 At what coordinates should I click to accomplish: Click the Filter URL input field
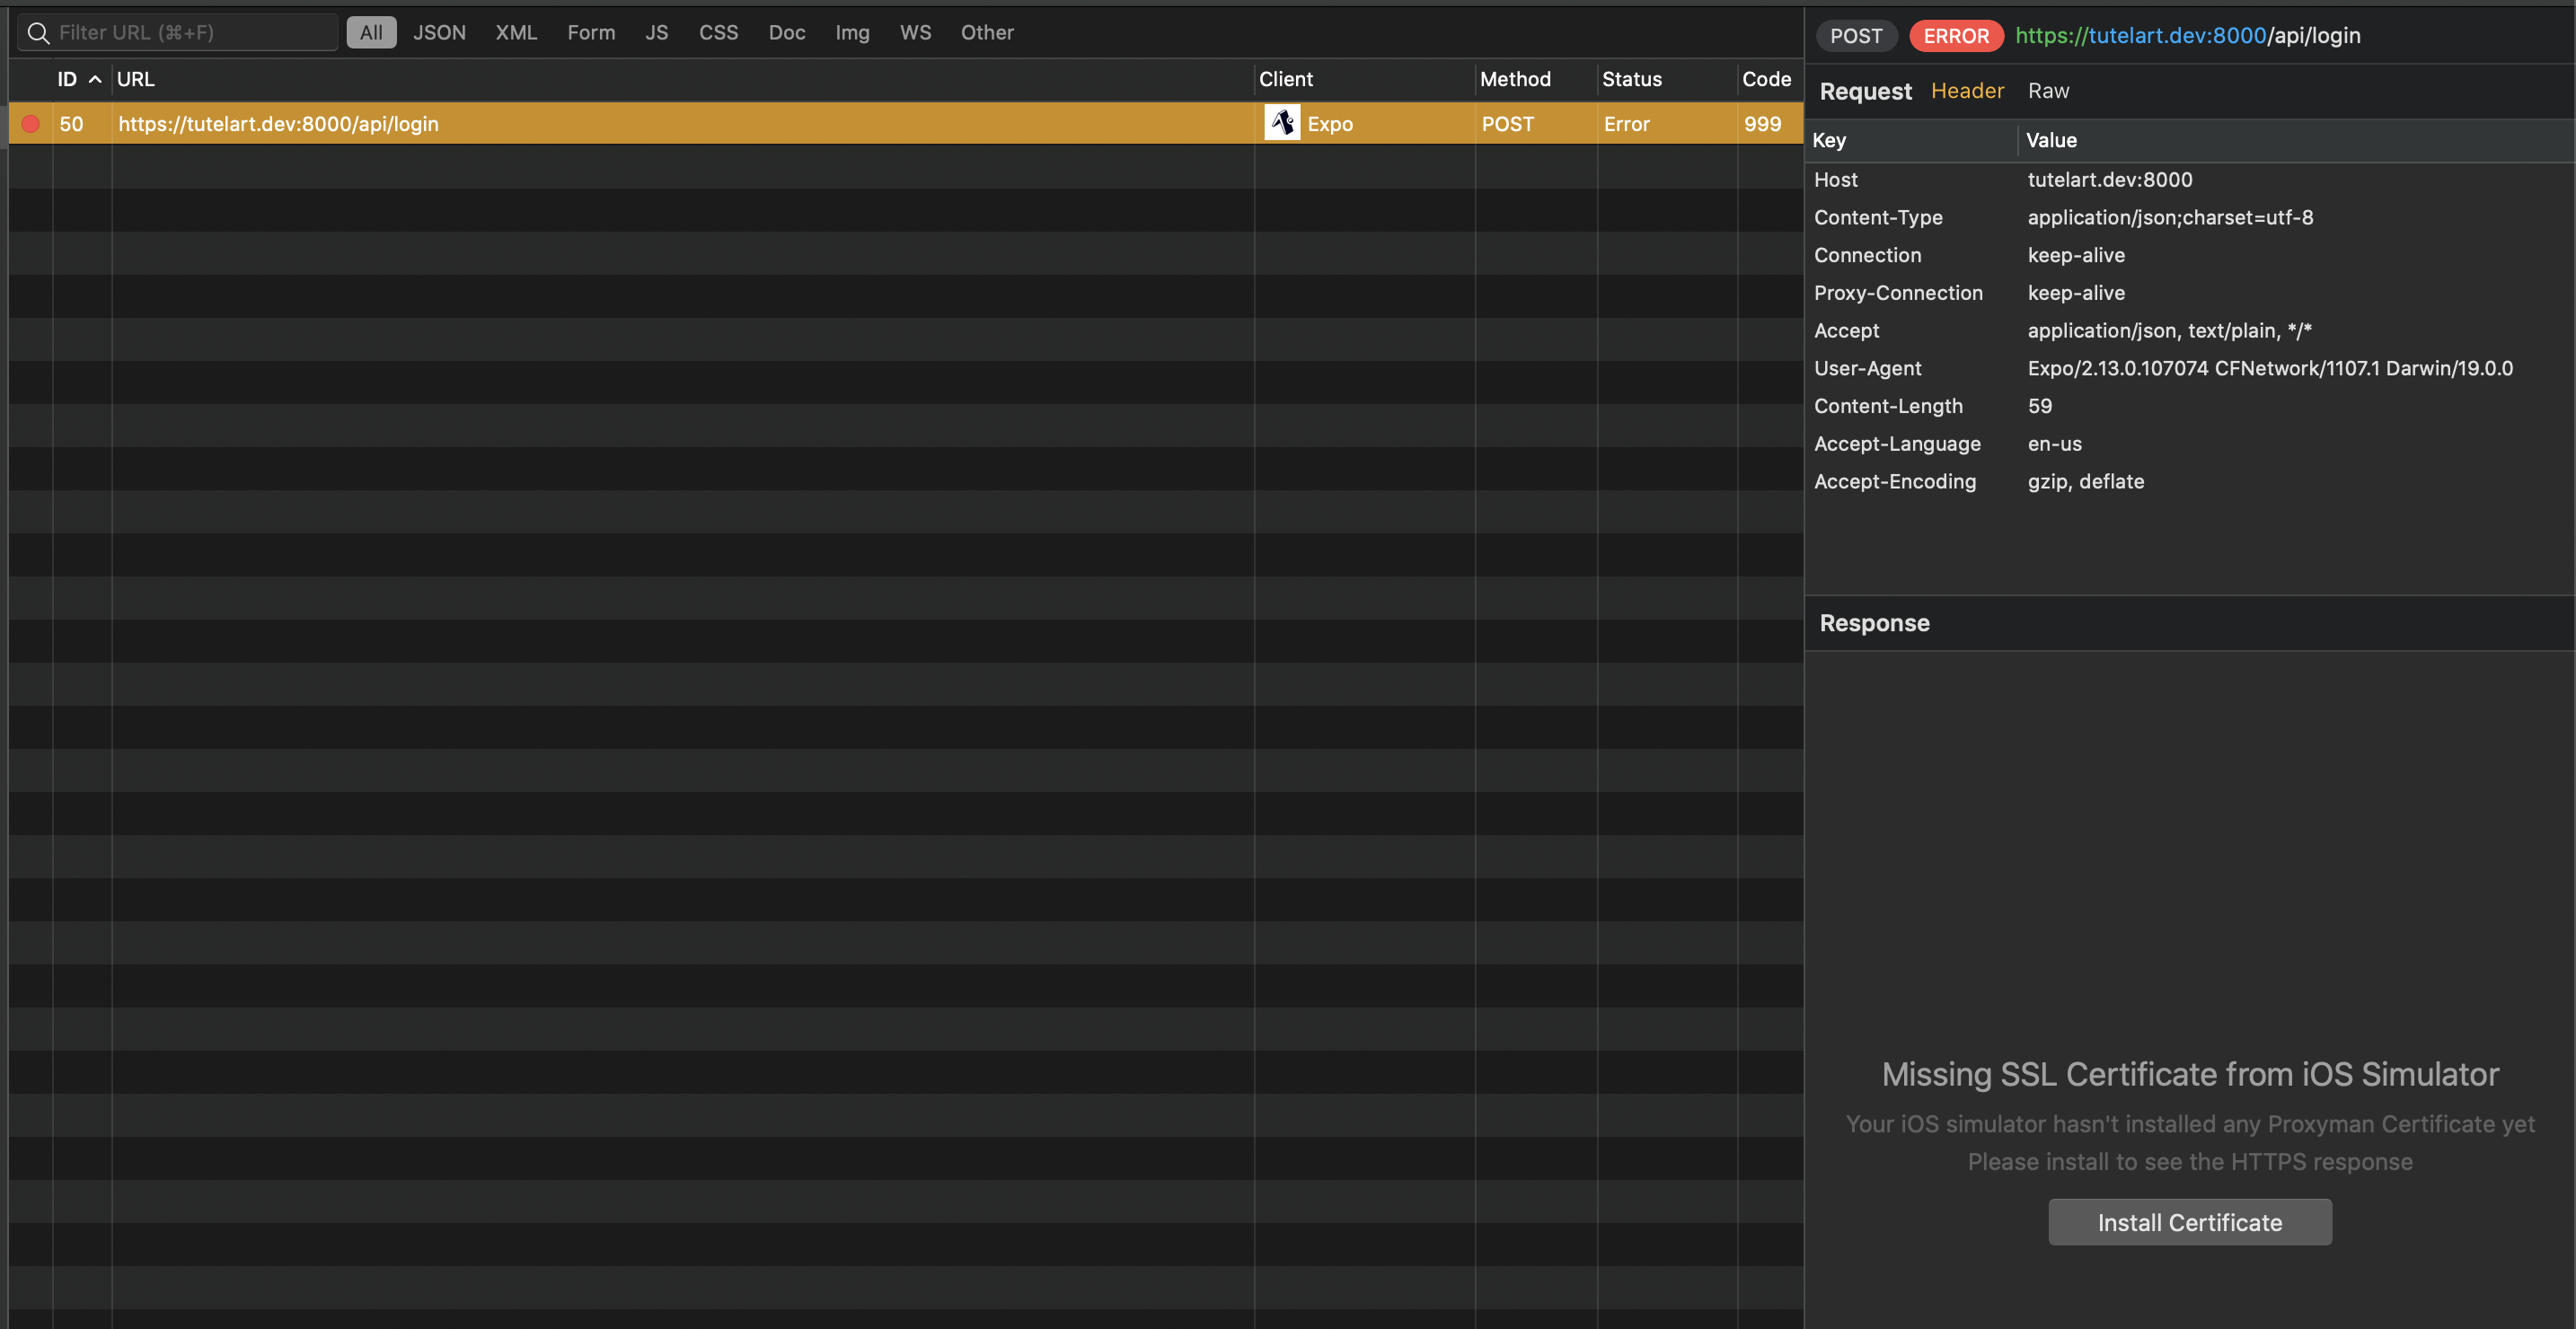click(190, 33)
